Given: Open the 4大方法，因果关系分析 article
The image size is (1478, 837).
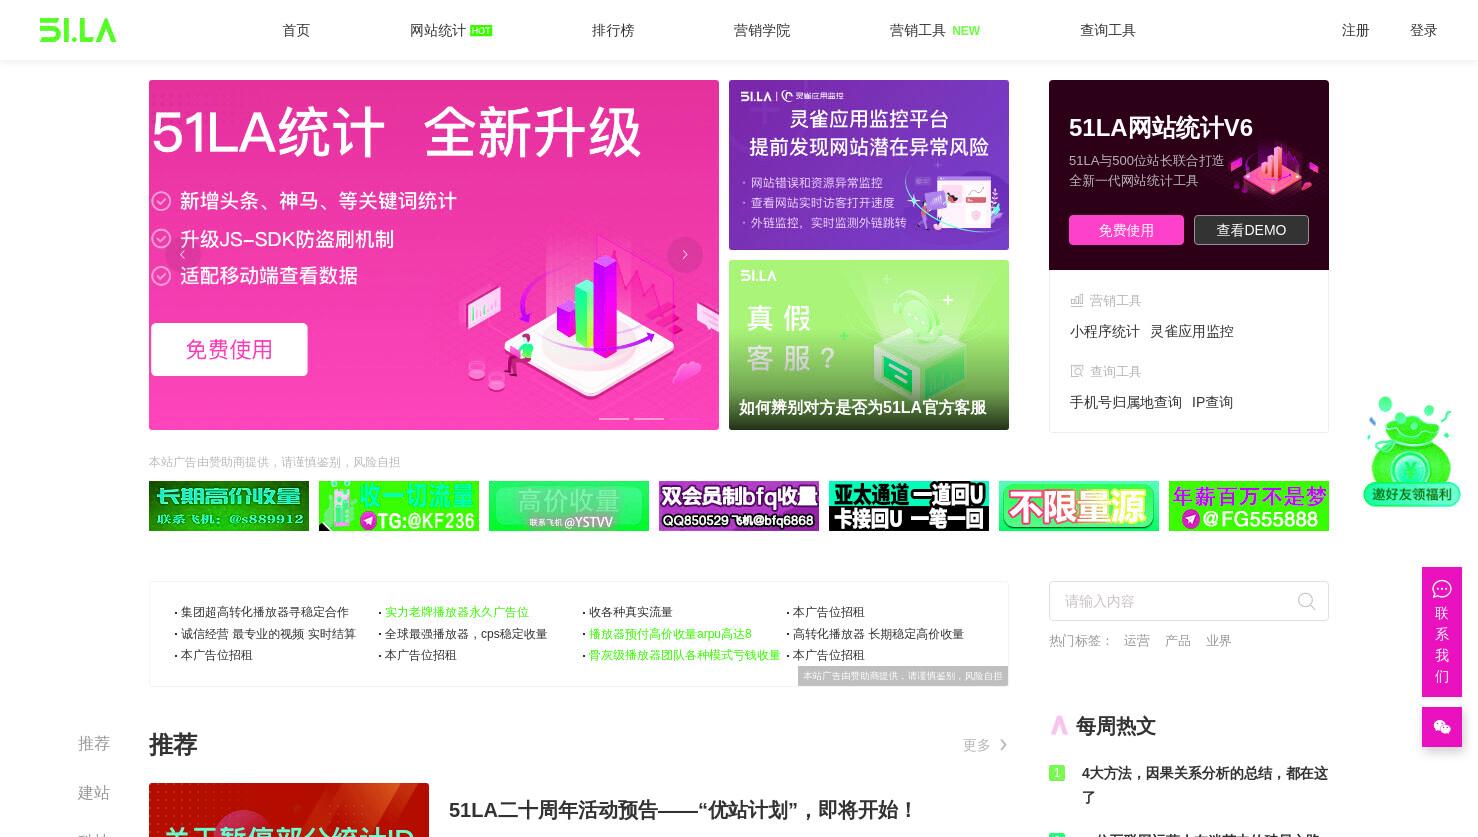Looking at the screenshot, I should point(1205,785).
